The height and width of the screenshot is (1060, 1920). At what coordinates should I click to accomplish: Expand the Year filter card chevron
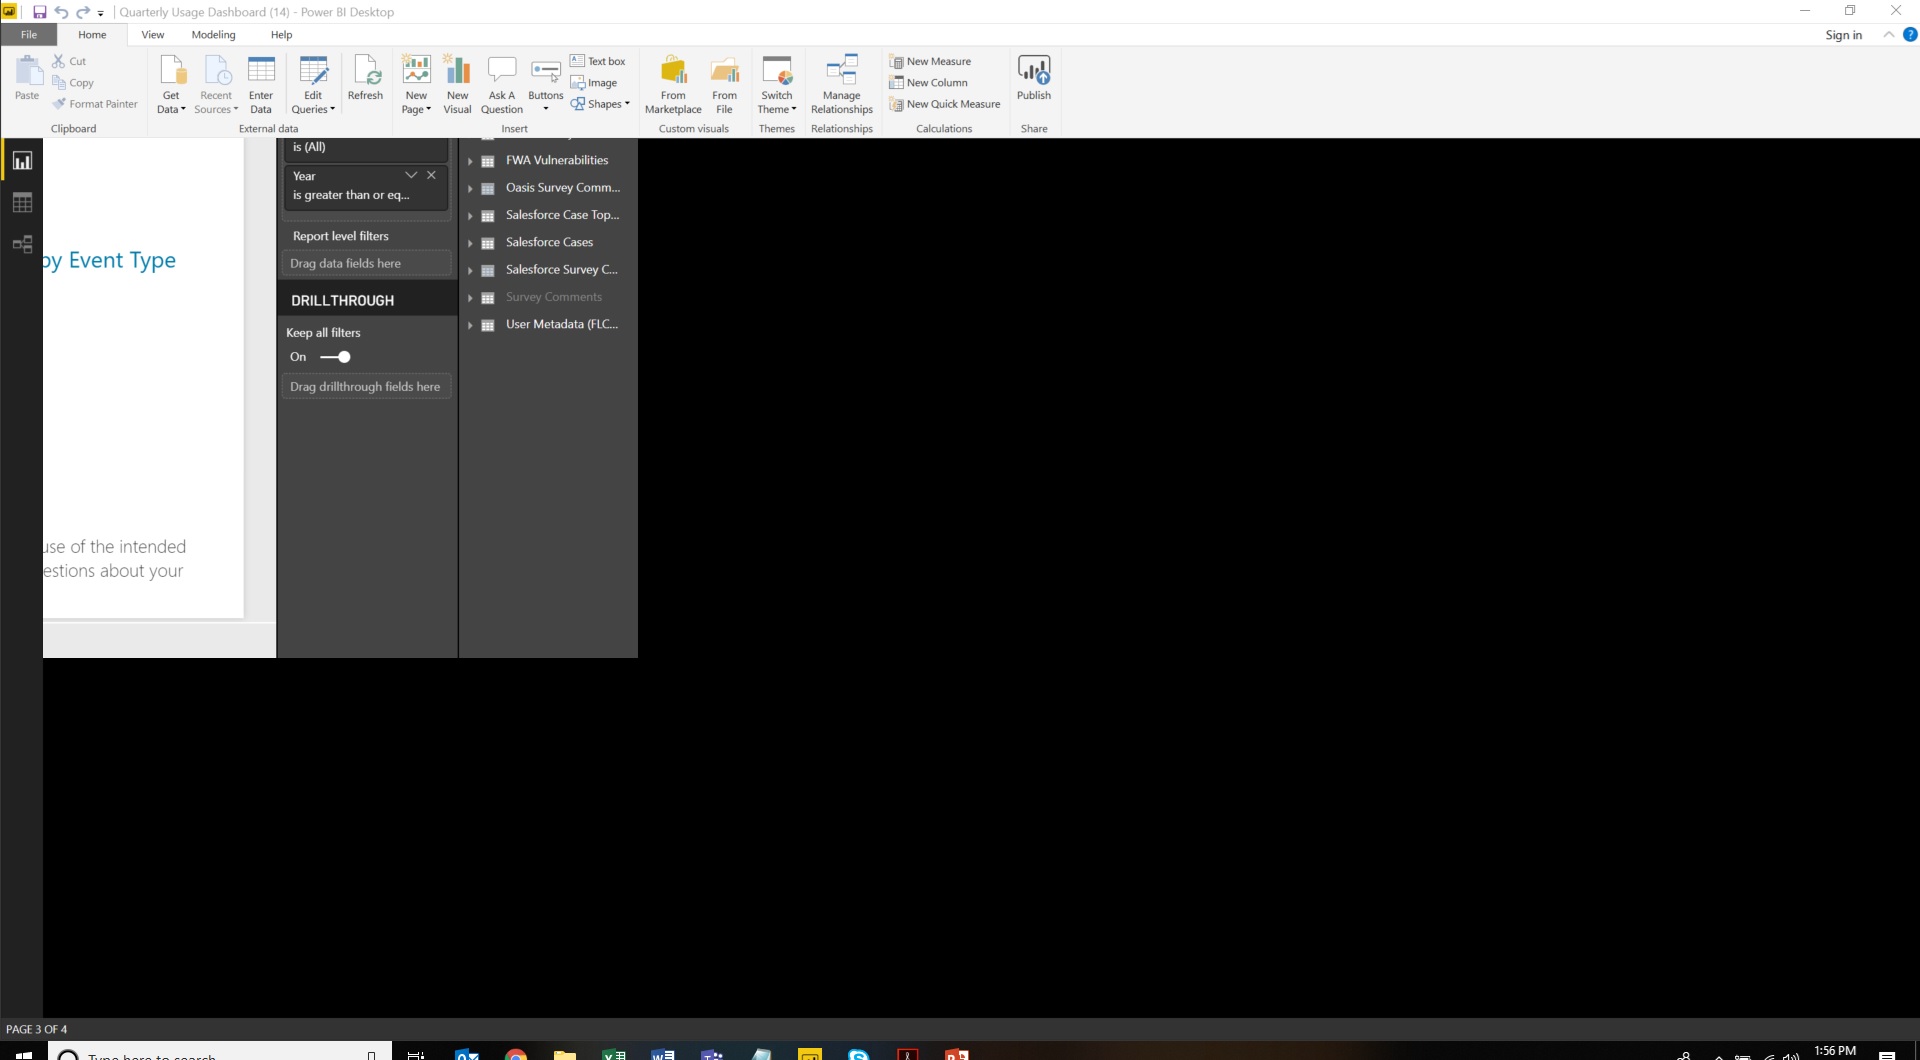411,175
